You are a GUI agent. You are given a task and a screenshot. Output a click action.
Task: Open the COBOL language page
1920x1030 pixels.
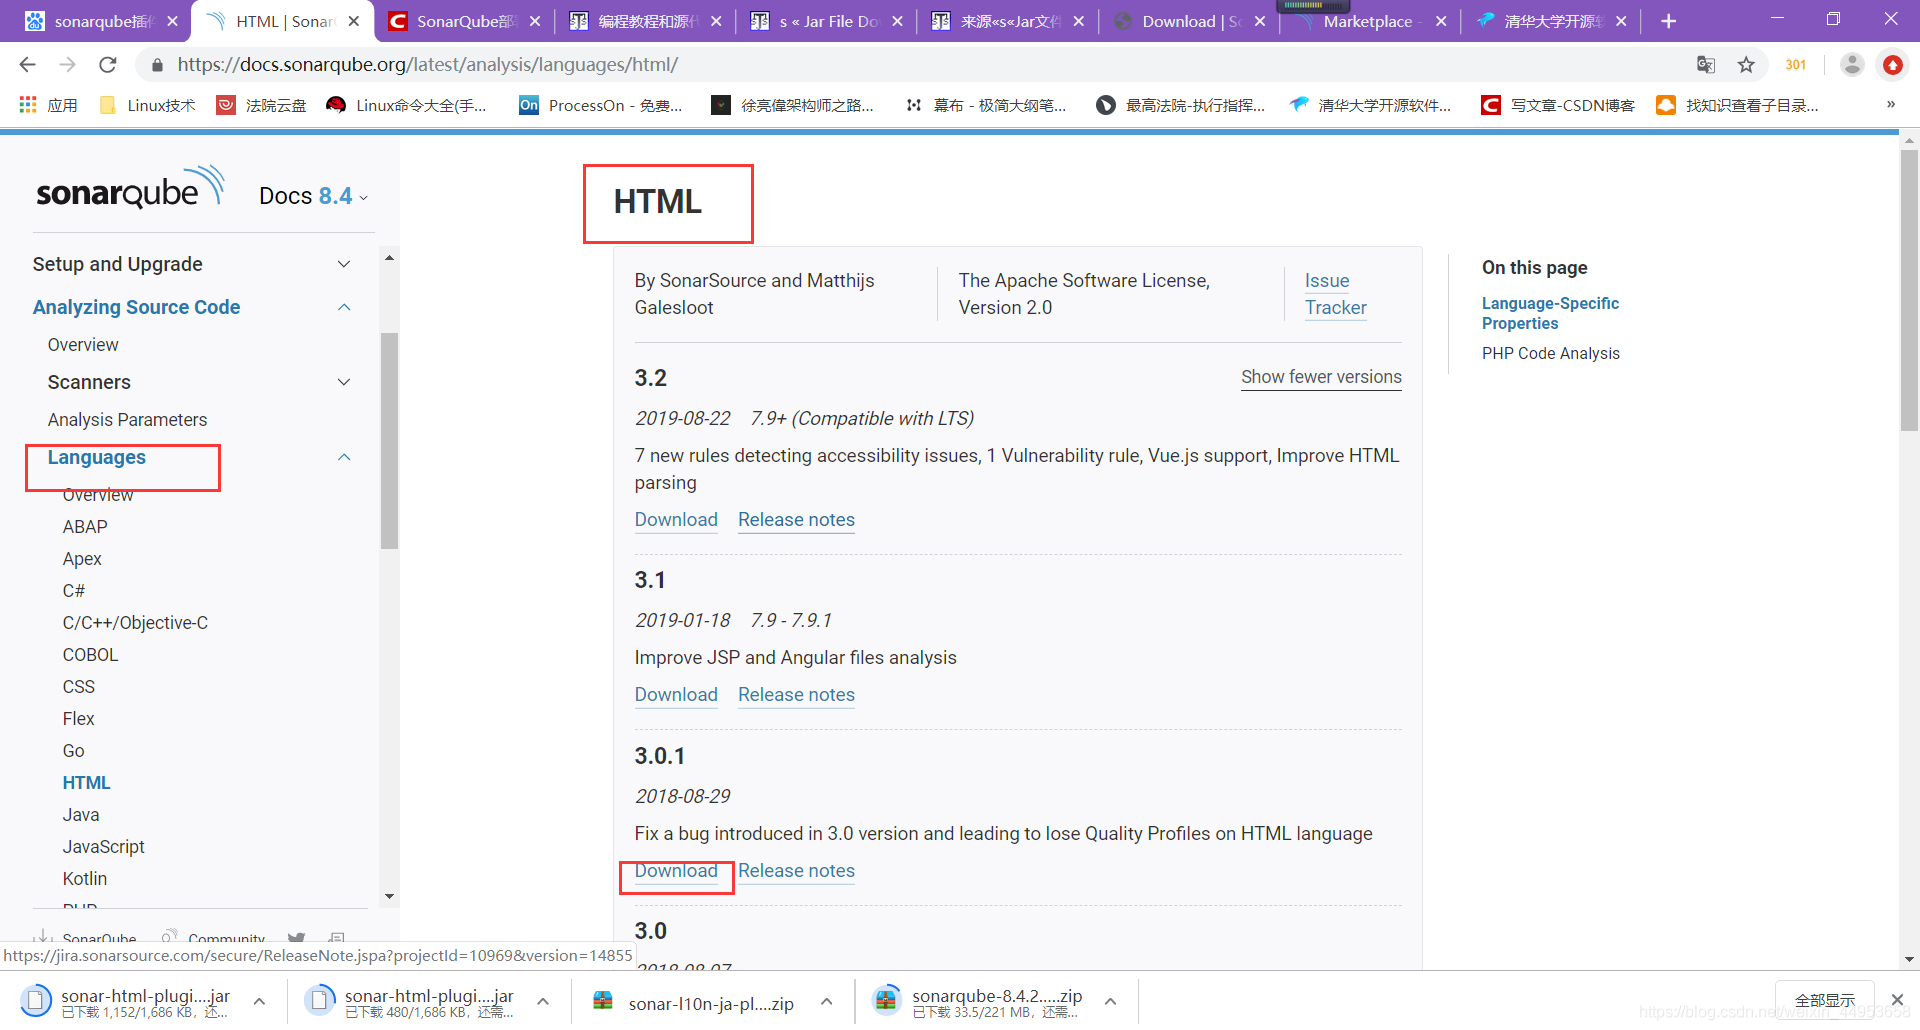[90, 655]
